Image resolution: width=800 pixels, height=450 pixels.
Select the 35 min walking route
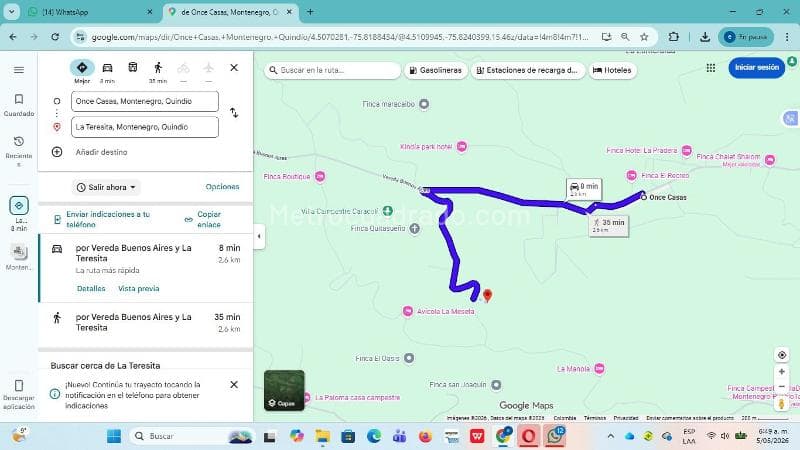[145, 322]
